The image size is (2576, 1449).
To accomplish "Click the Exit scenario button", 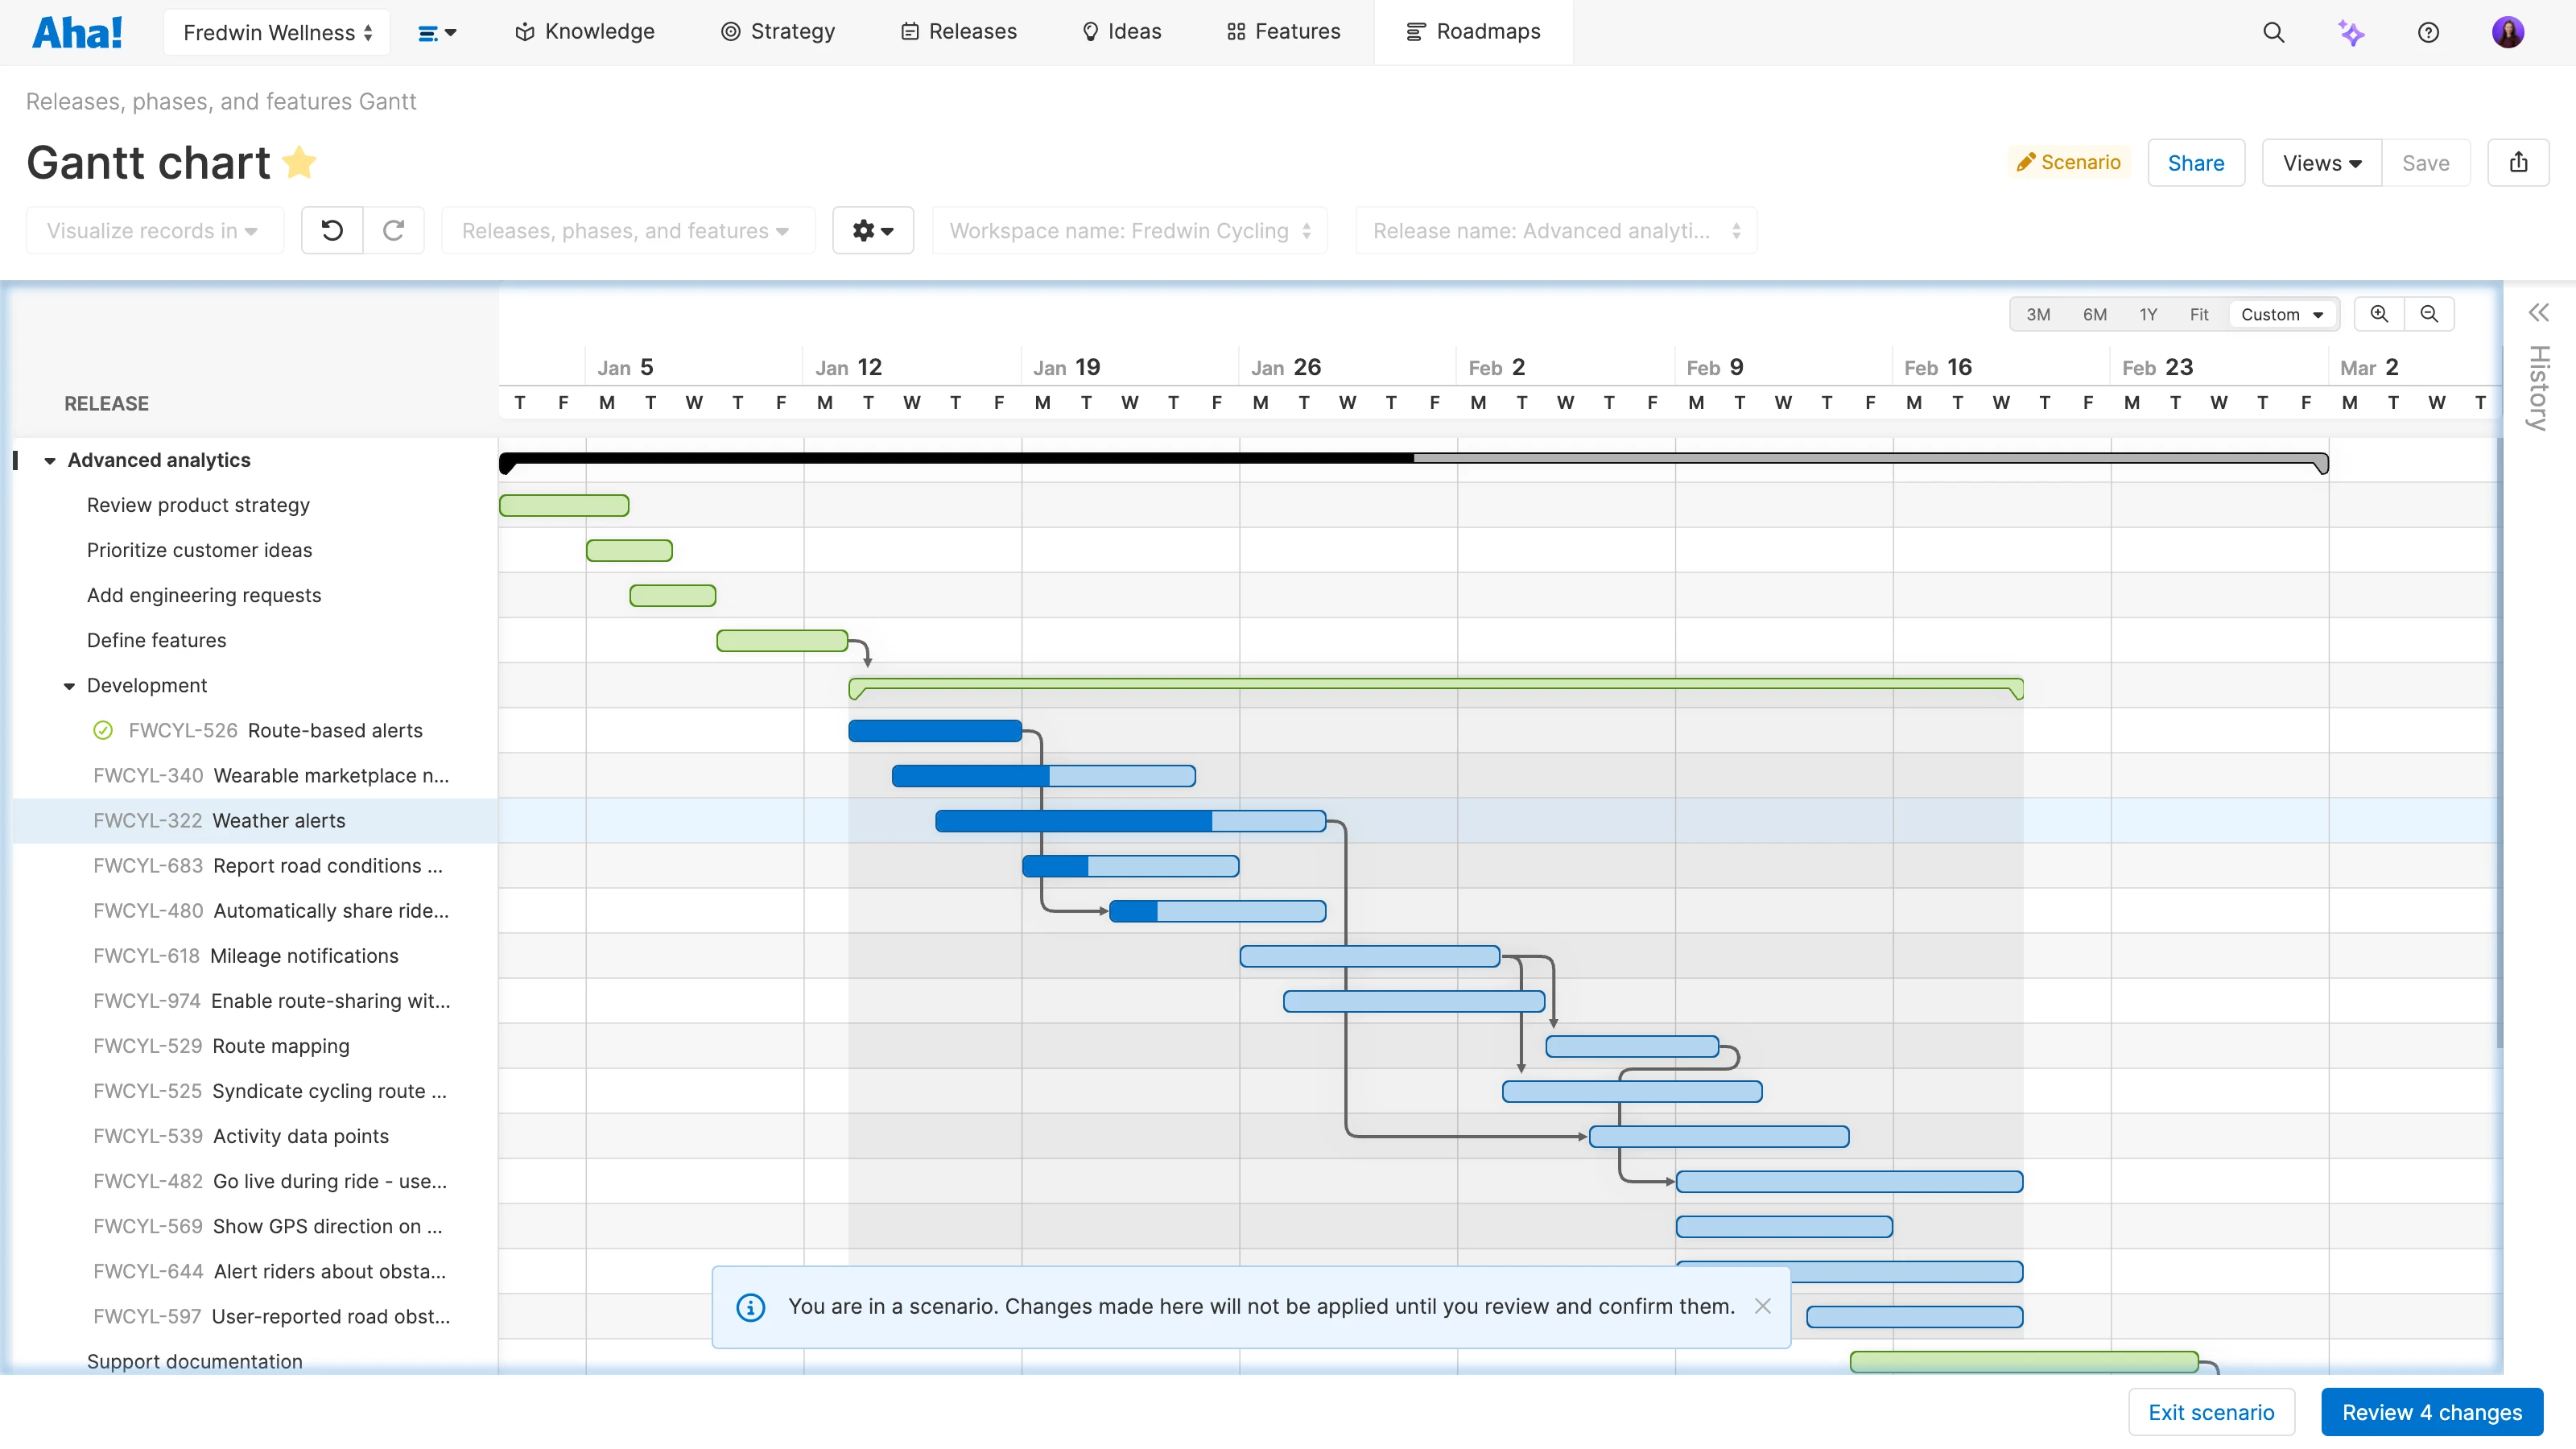I will 2211,1412.
